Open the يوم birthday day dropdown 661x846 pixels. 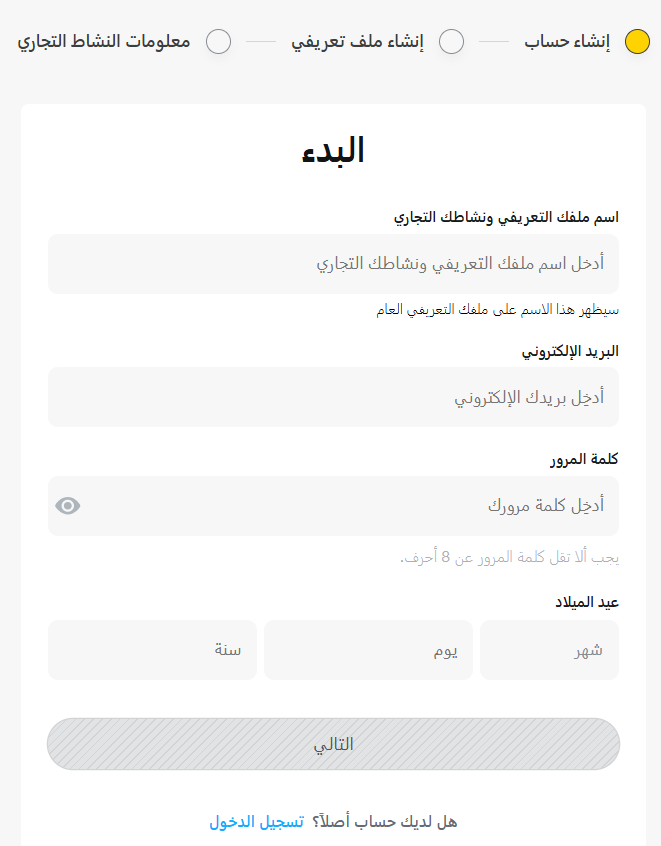point(369,650)
